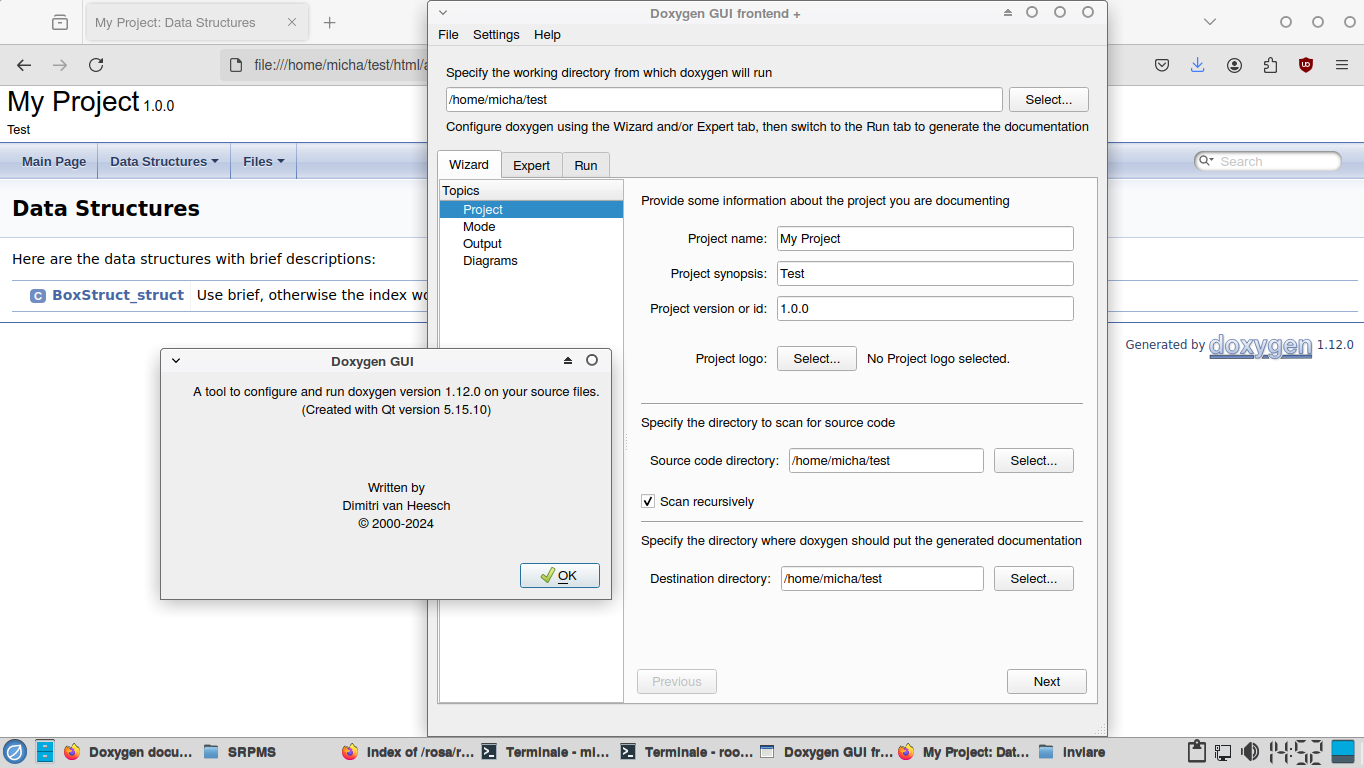
Task: Switch to the Terminale - roo... taskbar window
Action: click(x=686, y=752)
